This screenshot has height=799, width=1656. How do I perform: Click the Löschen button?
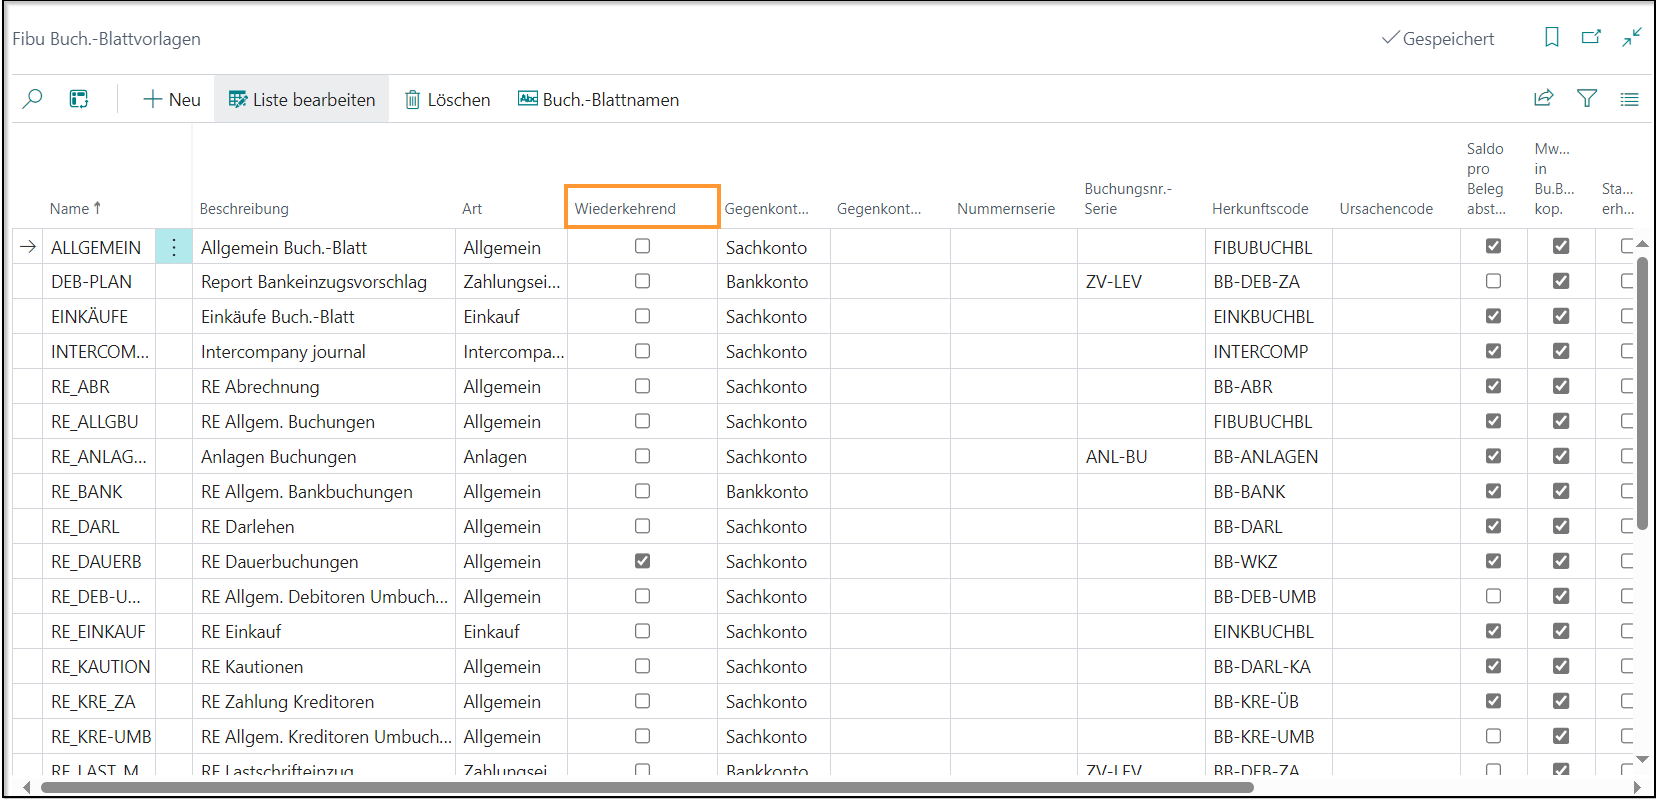447,99
